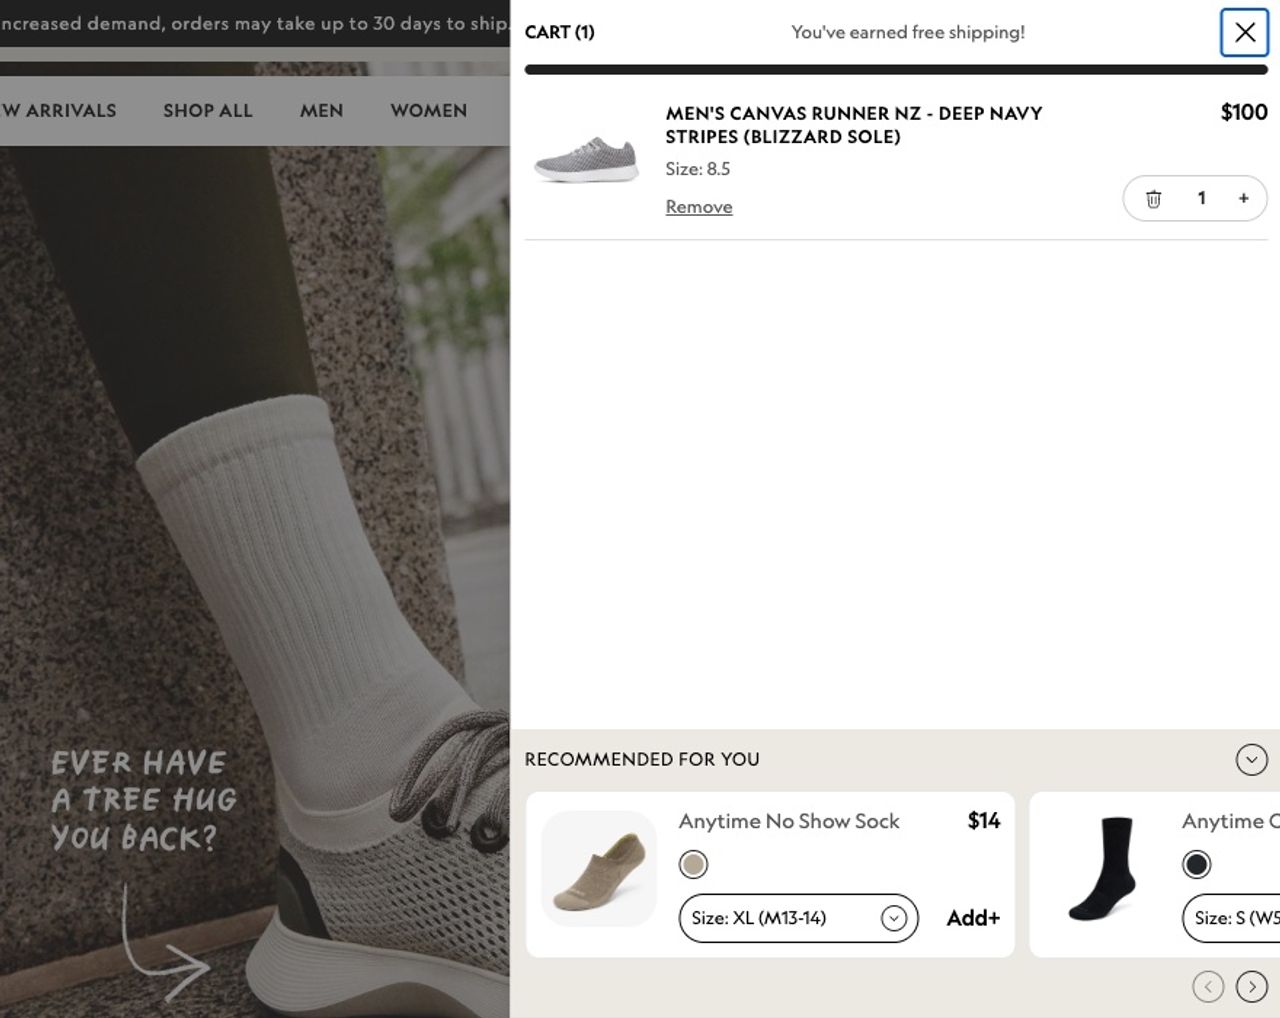This screenshot has height=1018, width=1280.
Task: Open the New Arrivals menu
Action: [58, 111]
